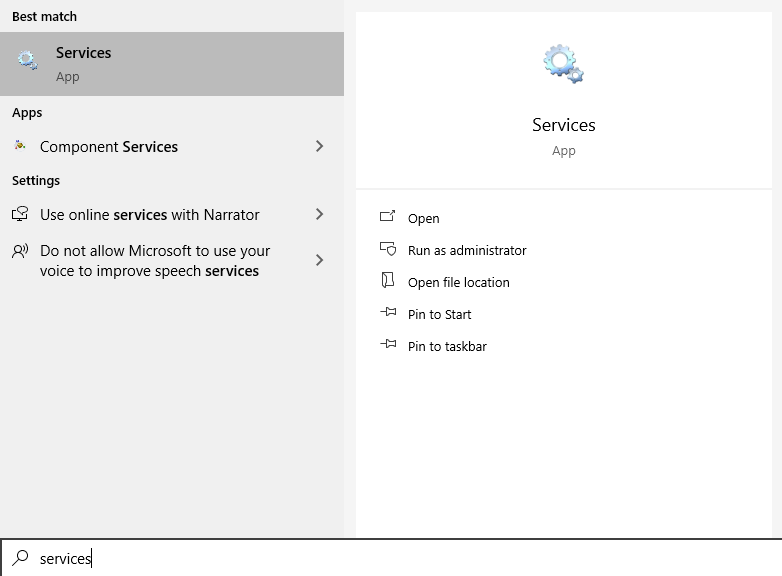The width and height of the screenshot is (782, 576).
Task: Open "Use online services with Narrator" setting
Action: pos(150,214)
